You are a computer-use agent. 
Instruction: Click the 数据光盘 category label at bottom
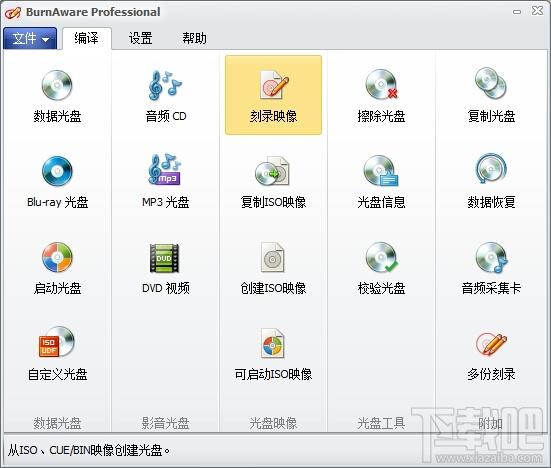[x=57, y=423]
